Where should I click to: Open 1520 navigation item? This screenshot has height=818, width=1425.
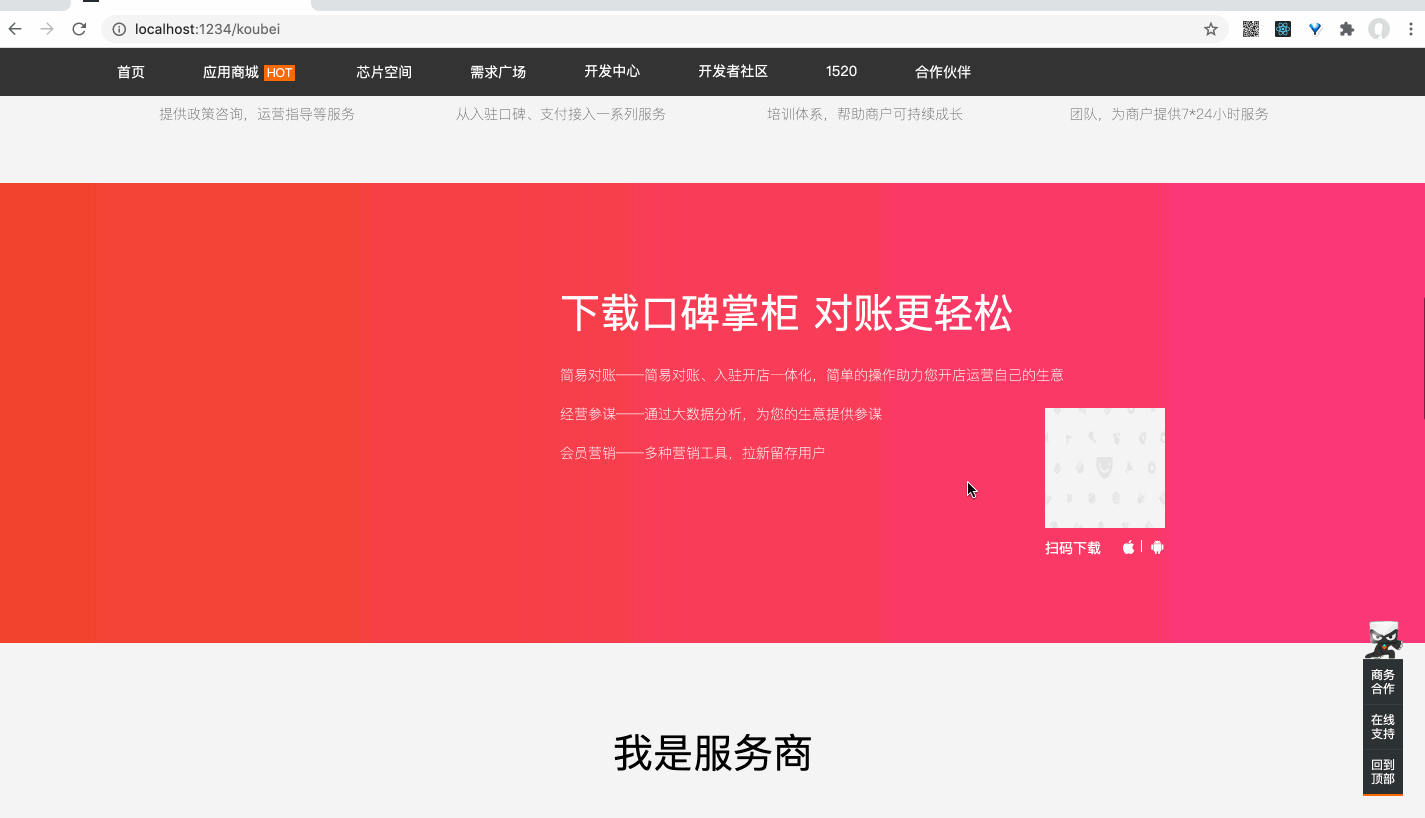841,72
